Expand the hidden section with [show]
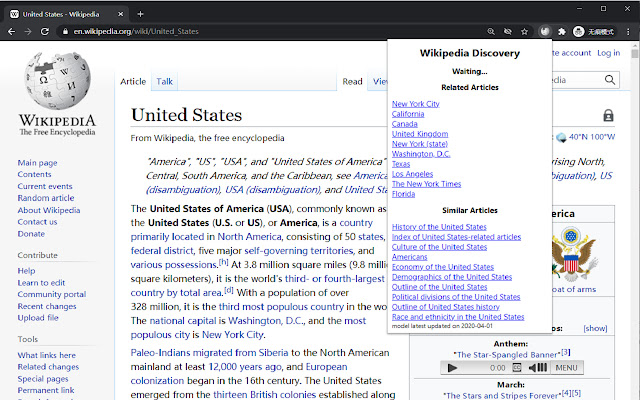Viewport: 640px width, 400px height. 595,328
